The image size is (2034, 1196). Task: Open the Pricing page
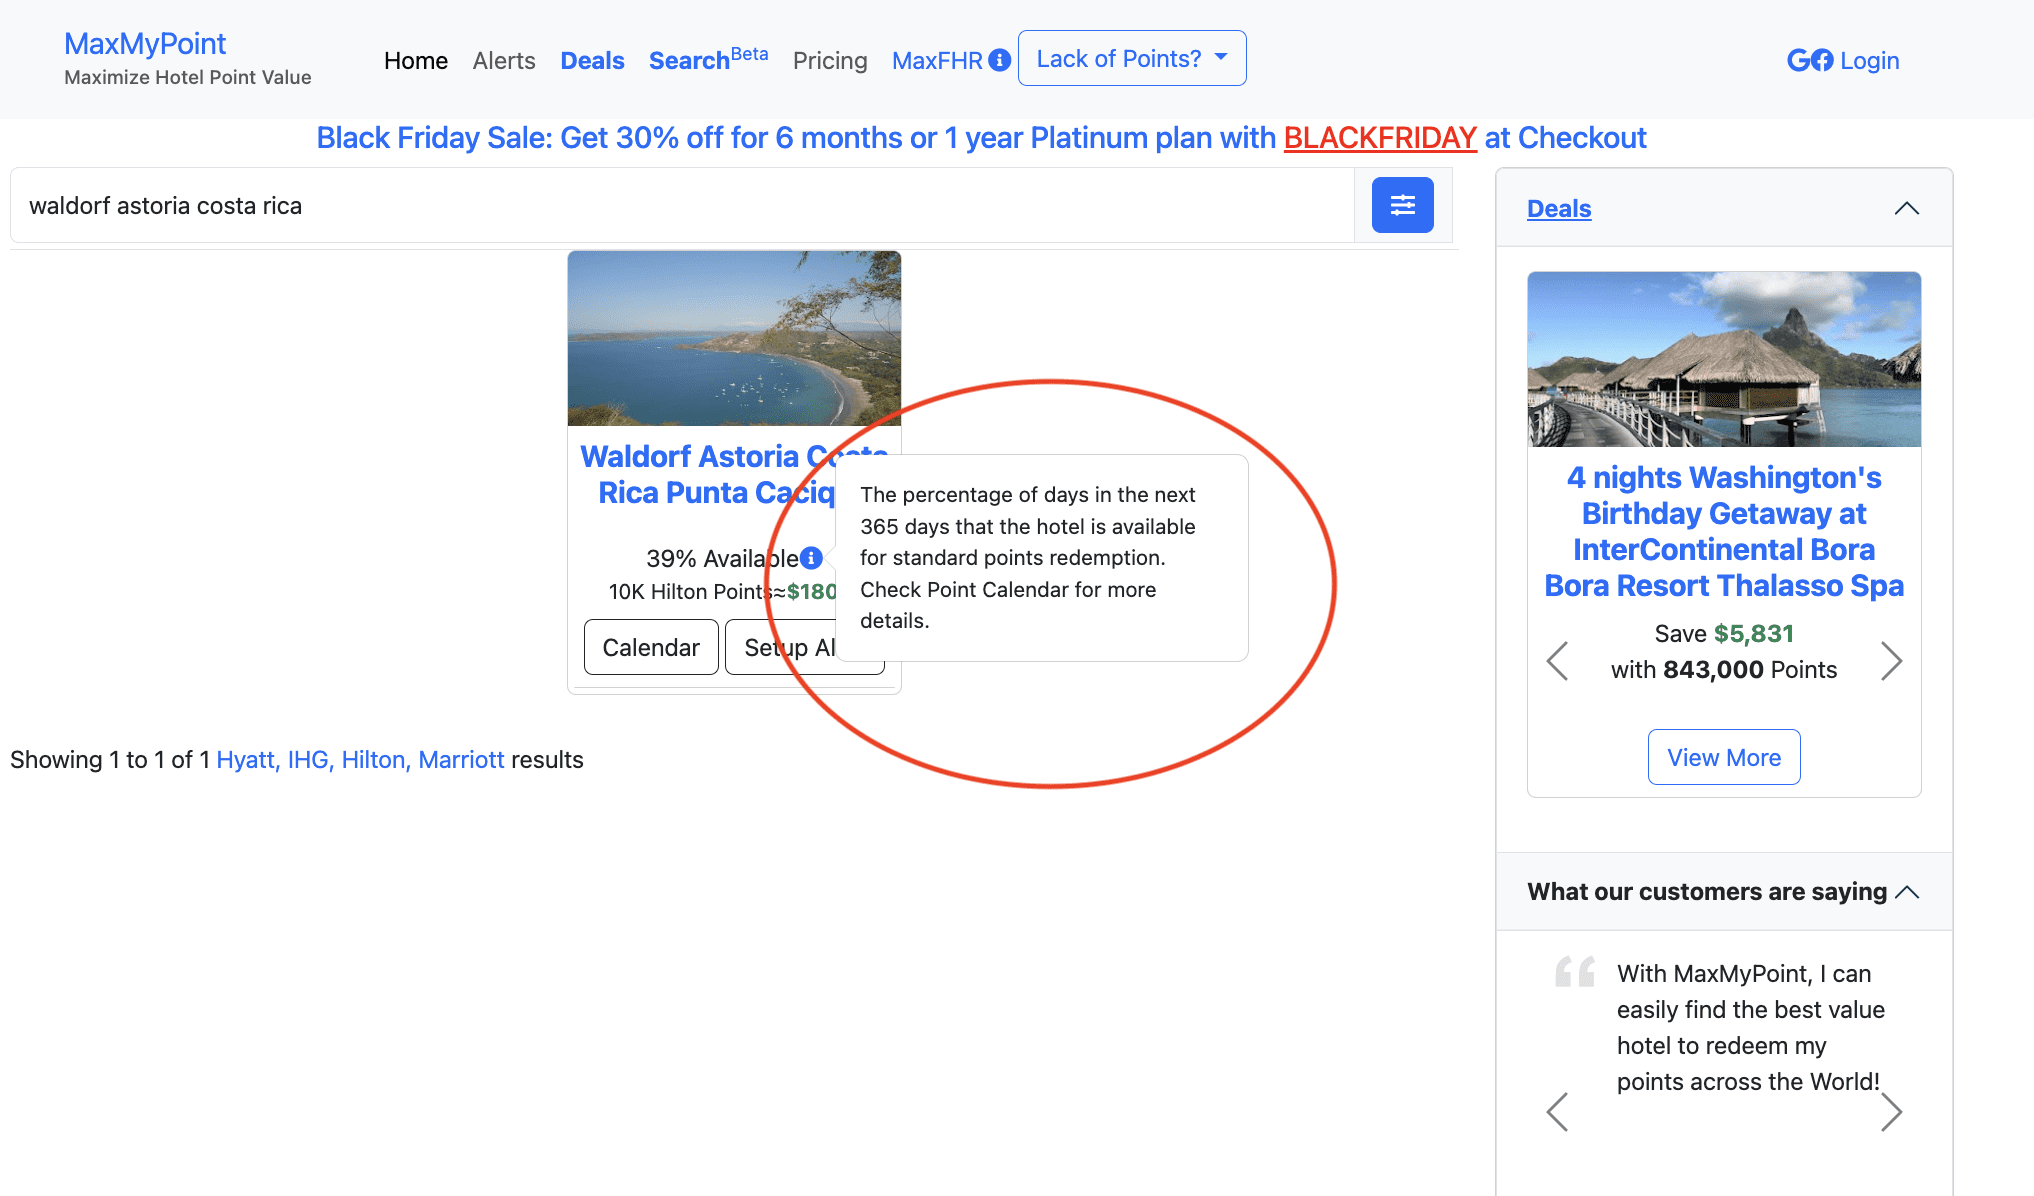pyautogui.click(x=830, y=61)
